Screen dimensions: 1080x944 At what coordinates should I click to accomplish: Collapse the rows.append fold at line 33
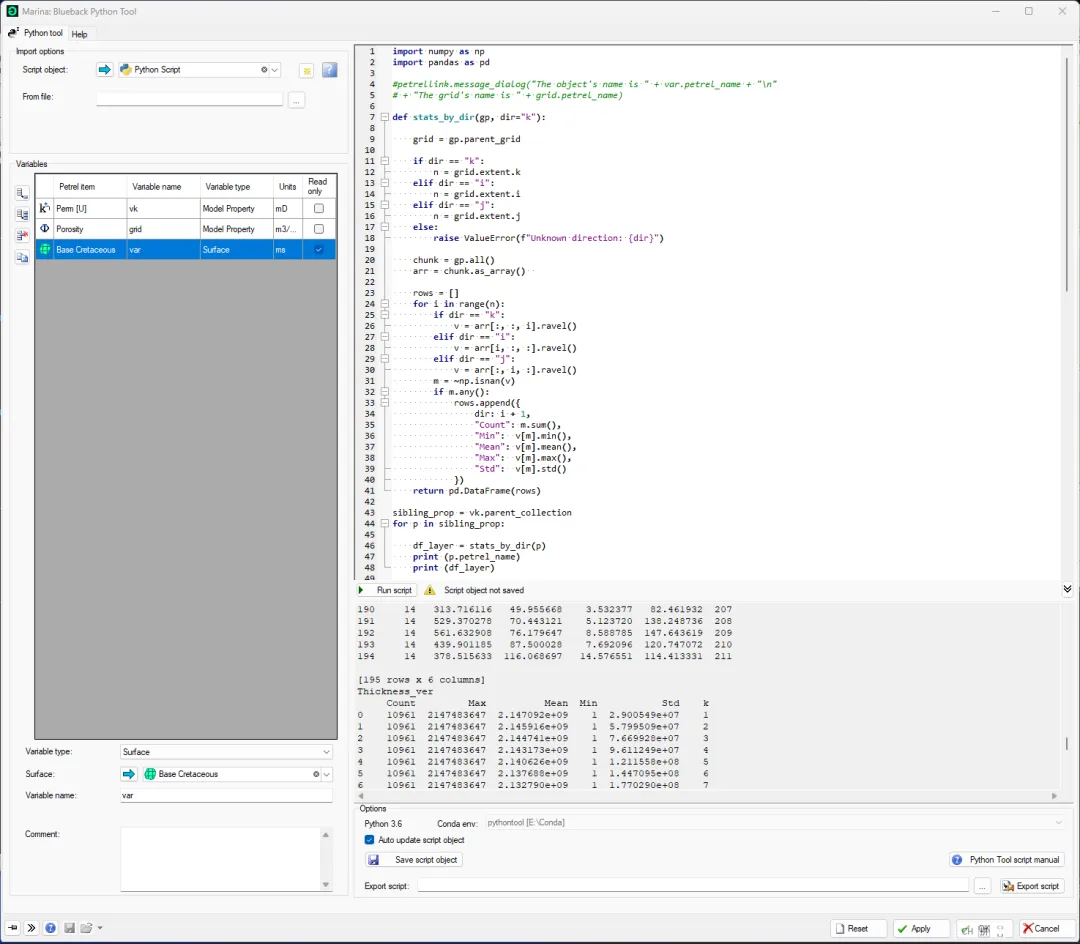(x=384, y=403)
